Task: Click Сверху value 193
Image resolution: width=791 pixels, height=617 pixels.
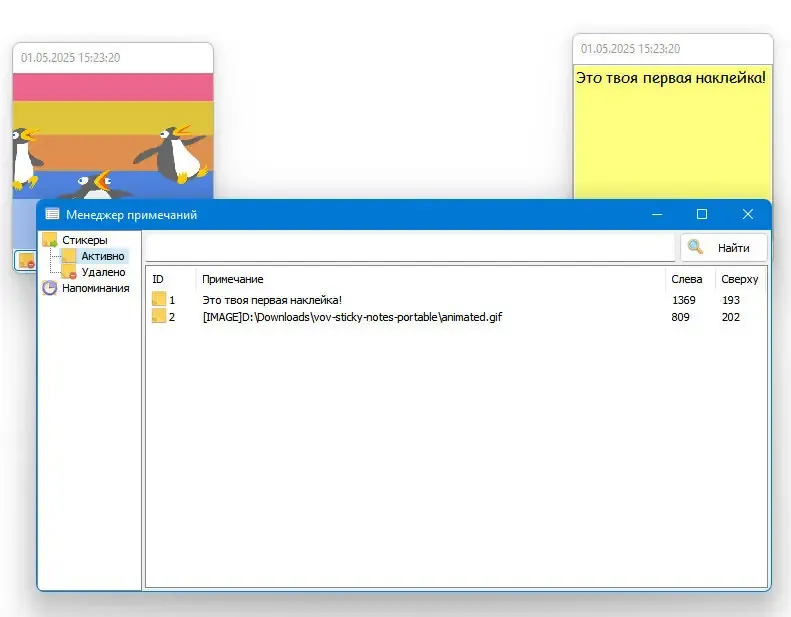Action: [730, 300]
